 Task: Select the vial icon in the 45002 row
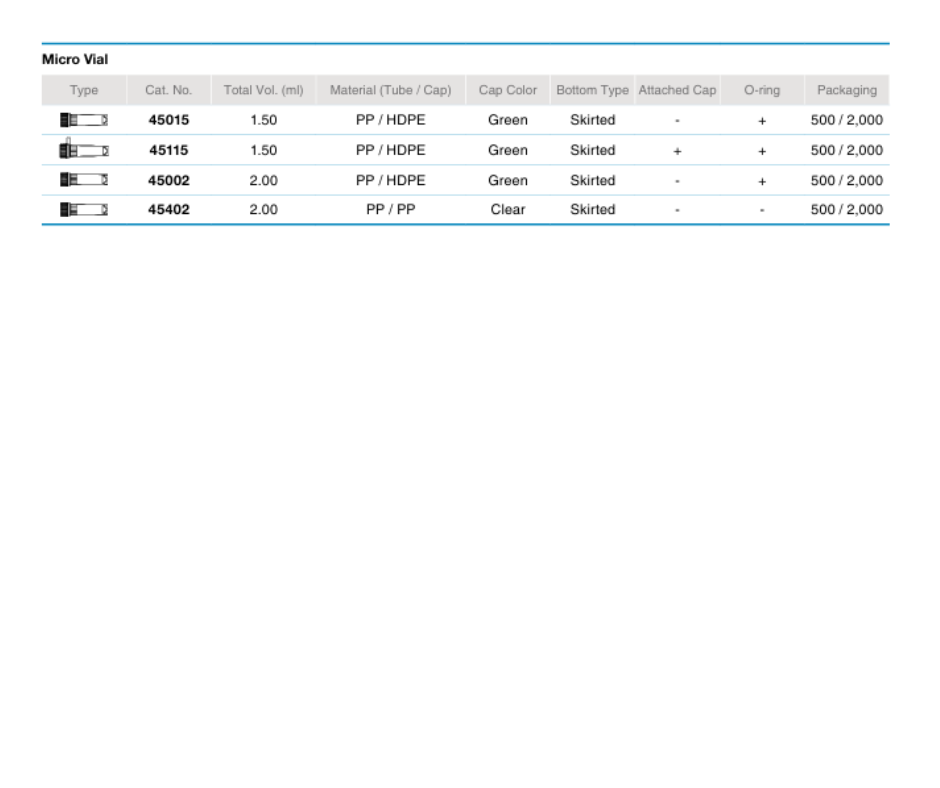pyautogui.click(x=84, y=180)
